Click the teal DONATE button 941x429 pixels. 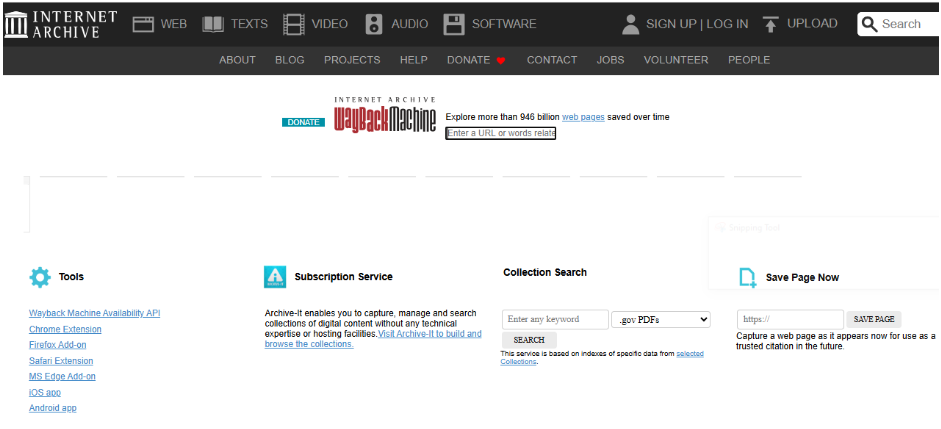304,122
